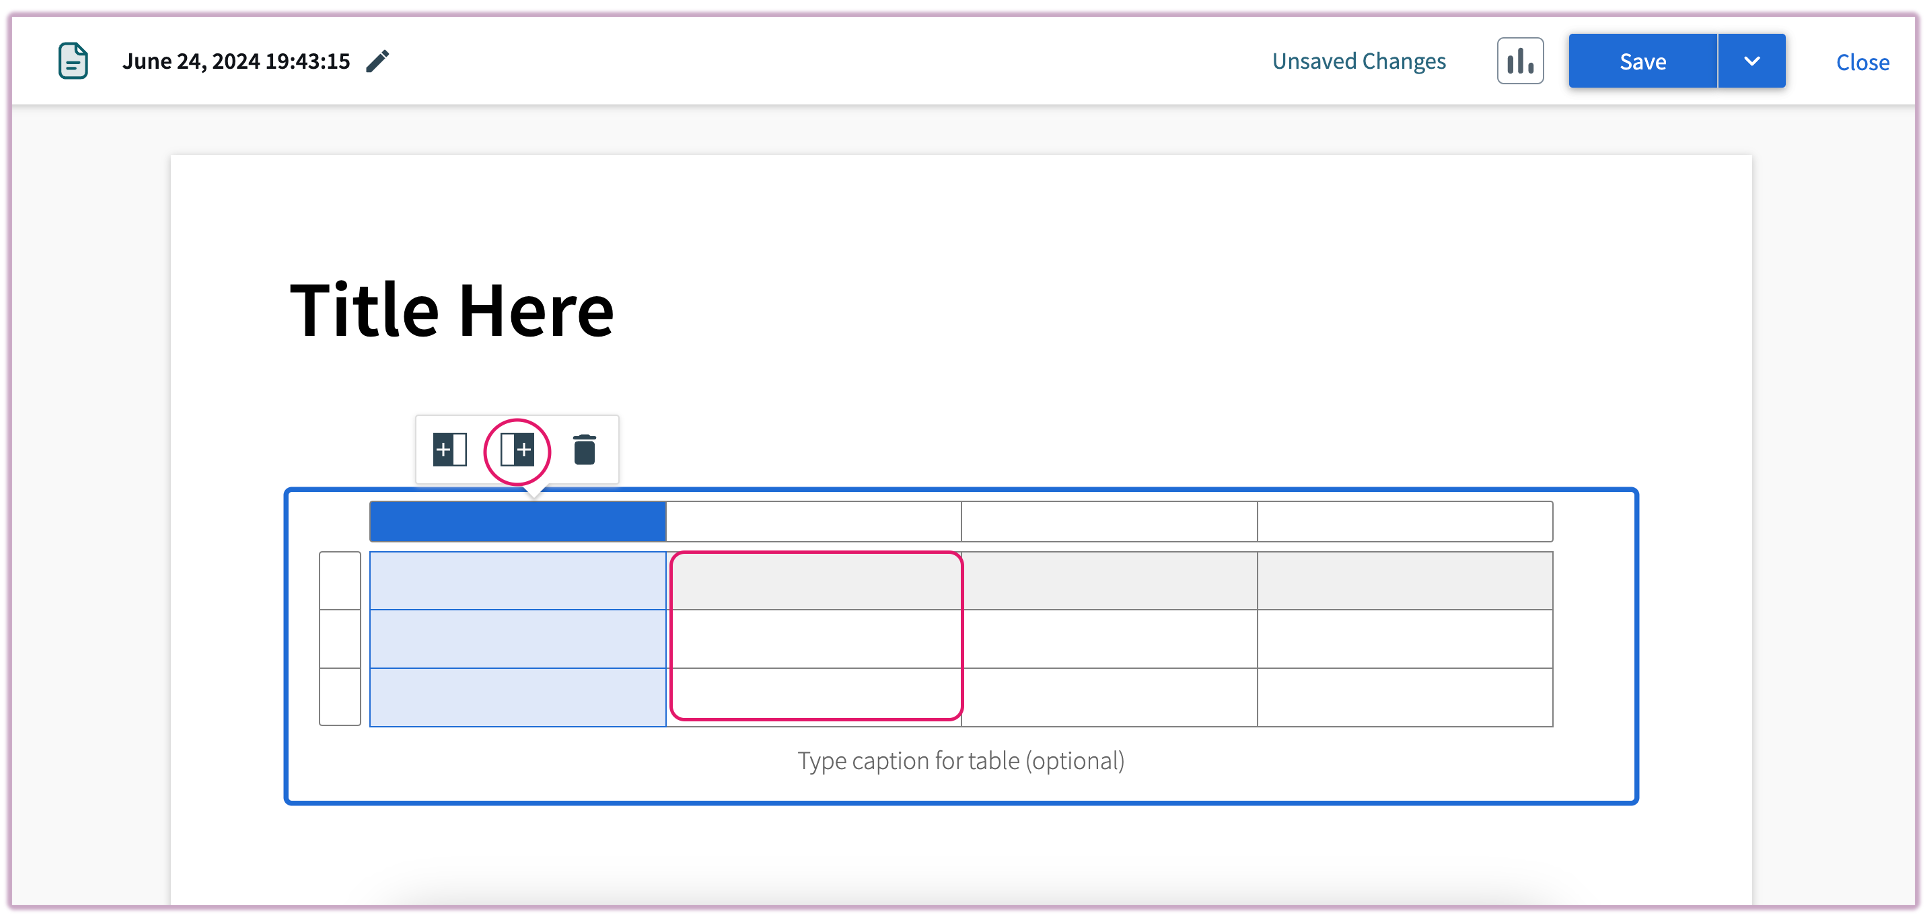
Task: Click the Close link
Action: point(1862,62)
